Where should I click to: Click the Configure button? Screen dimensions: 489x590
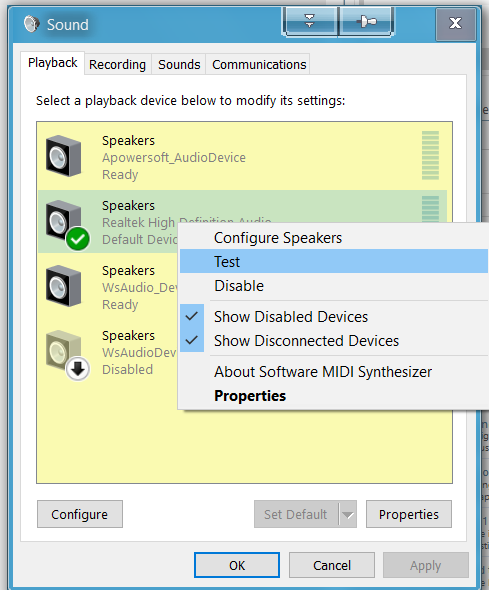(80, 514)
